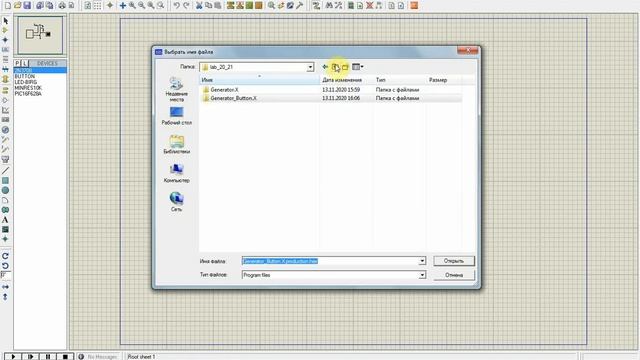Click the file name input field

tap(330, 261)
